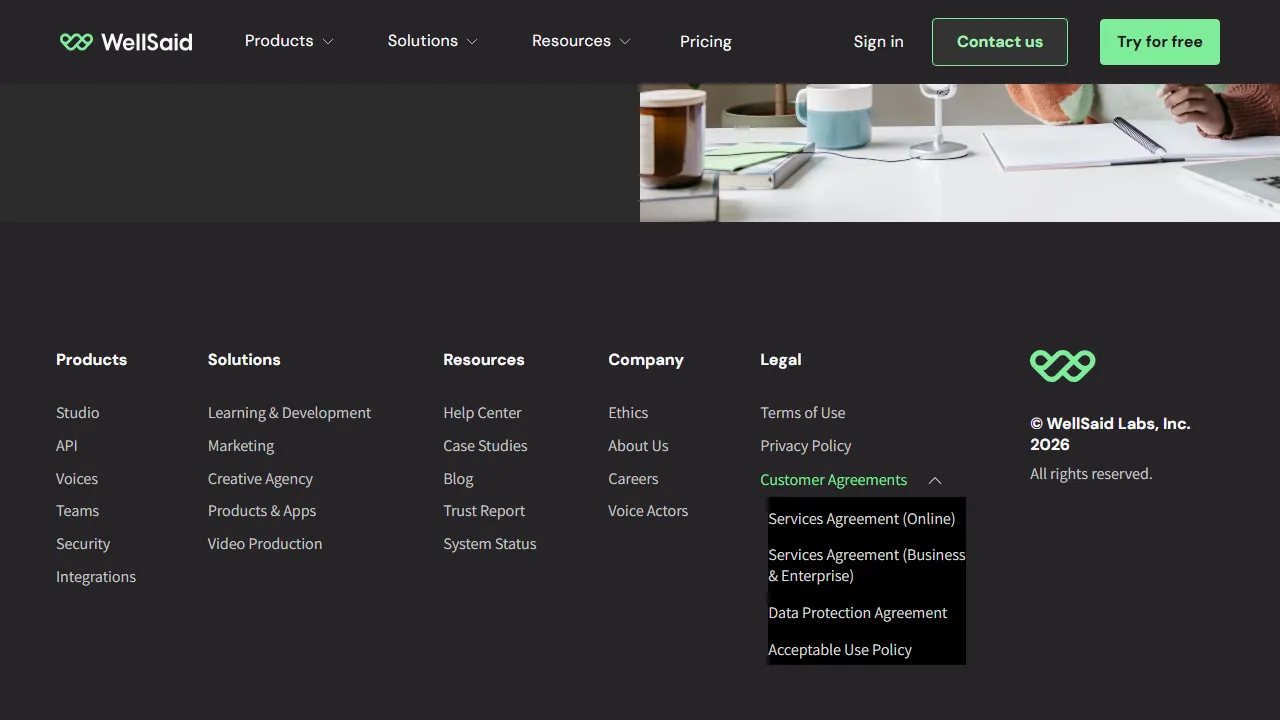Viewport: 1280px width, 720px height.
Task: Click the green WellSaid footer logo
Action: tap(1062, 366)
